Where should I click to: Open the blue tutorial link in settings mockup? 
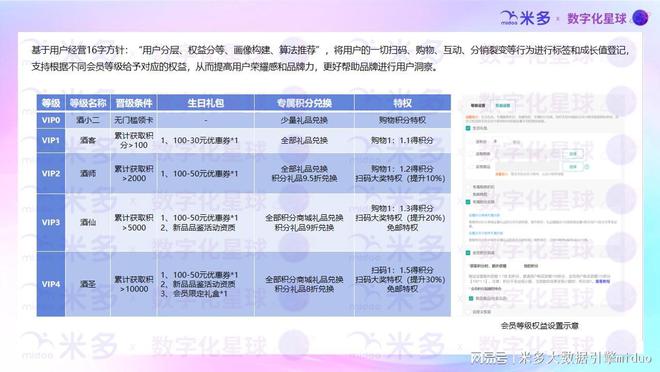(x=602, y=281)
